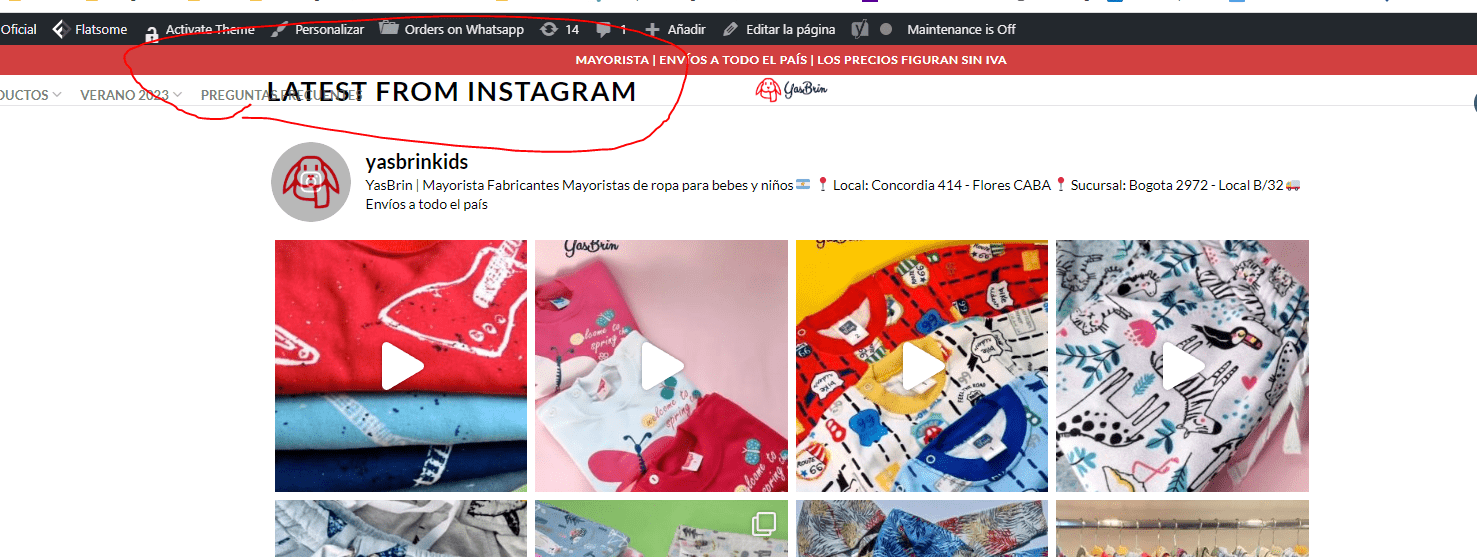Image resolution: width=1477 pixels, height=557 pixels.
Task: Expand the VERANO 2023 dropdown menu
Action: pos(131,95)
